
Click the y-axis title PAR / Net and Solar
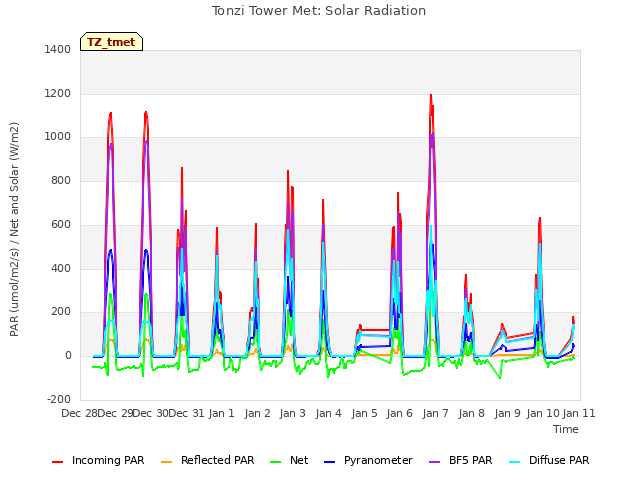click(x=14, y=229)
